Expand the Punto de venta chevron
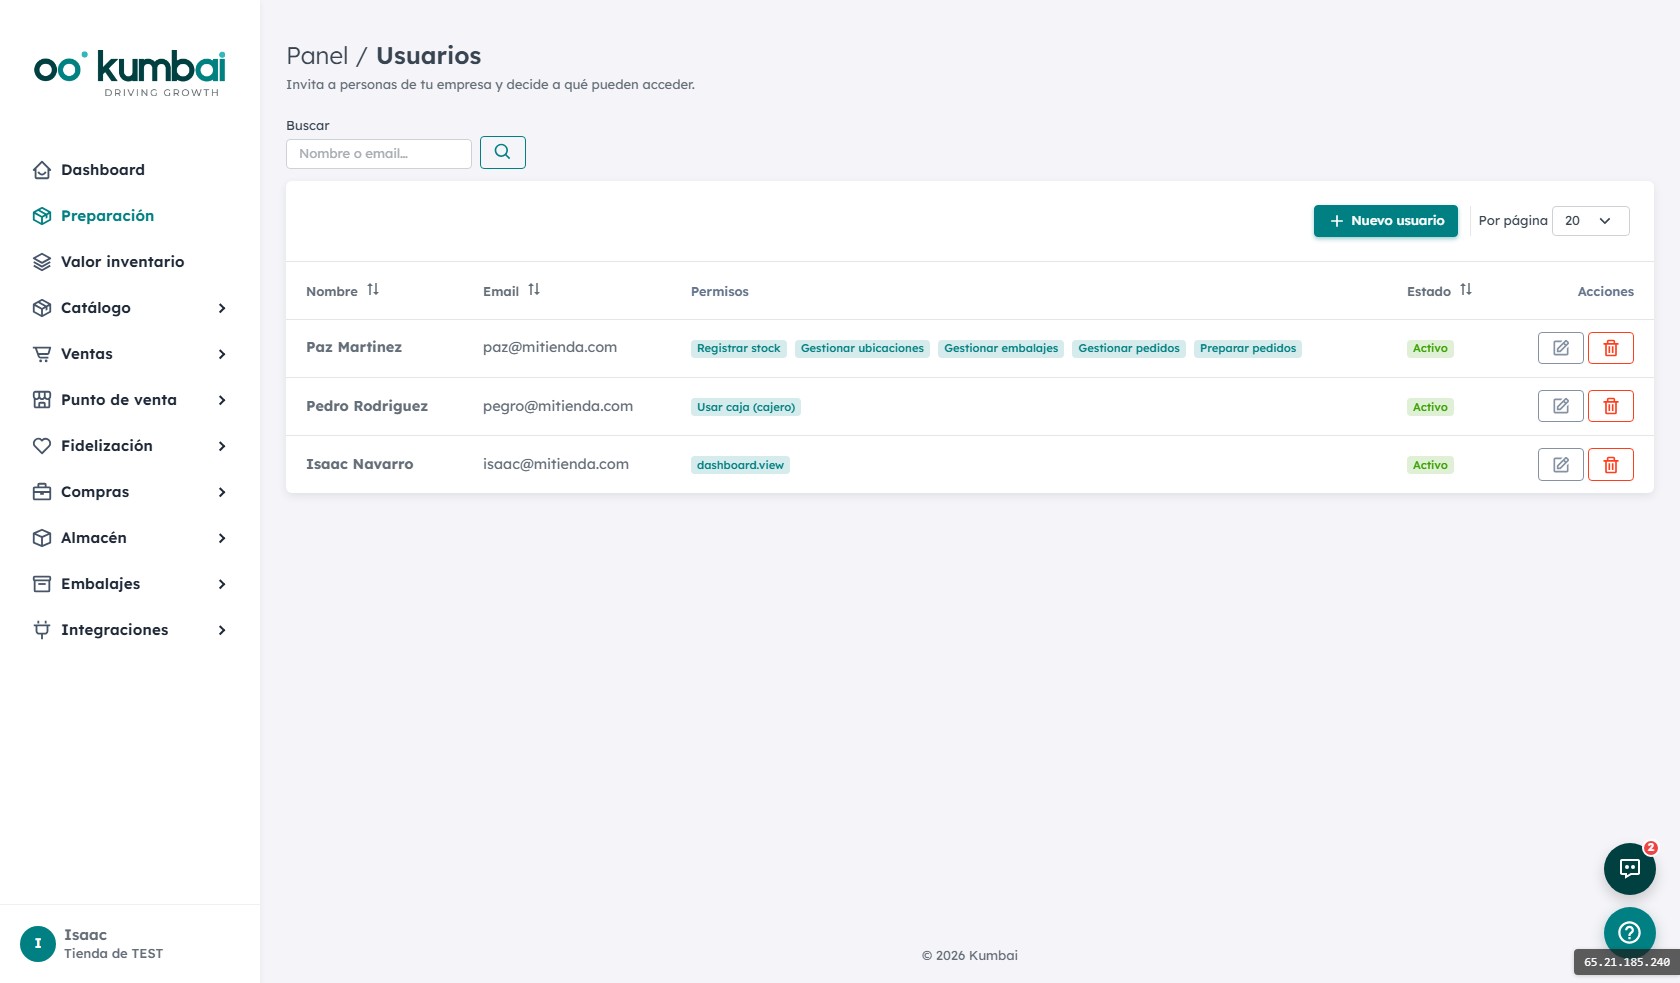 [x=222, y=400]
